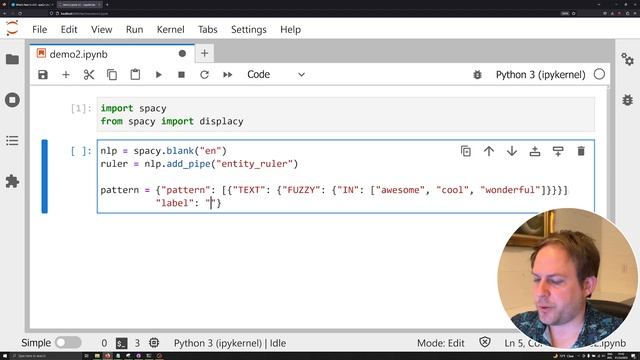Click the active cell's pattern code line

tap(333, 190)
